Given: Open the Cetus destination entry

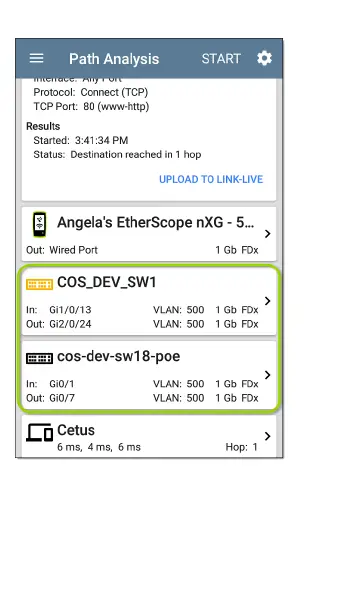Looking at the screenshot, I should click(149, 437).
